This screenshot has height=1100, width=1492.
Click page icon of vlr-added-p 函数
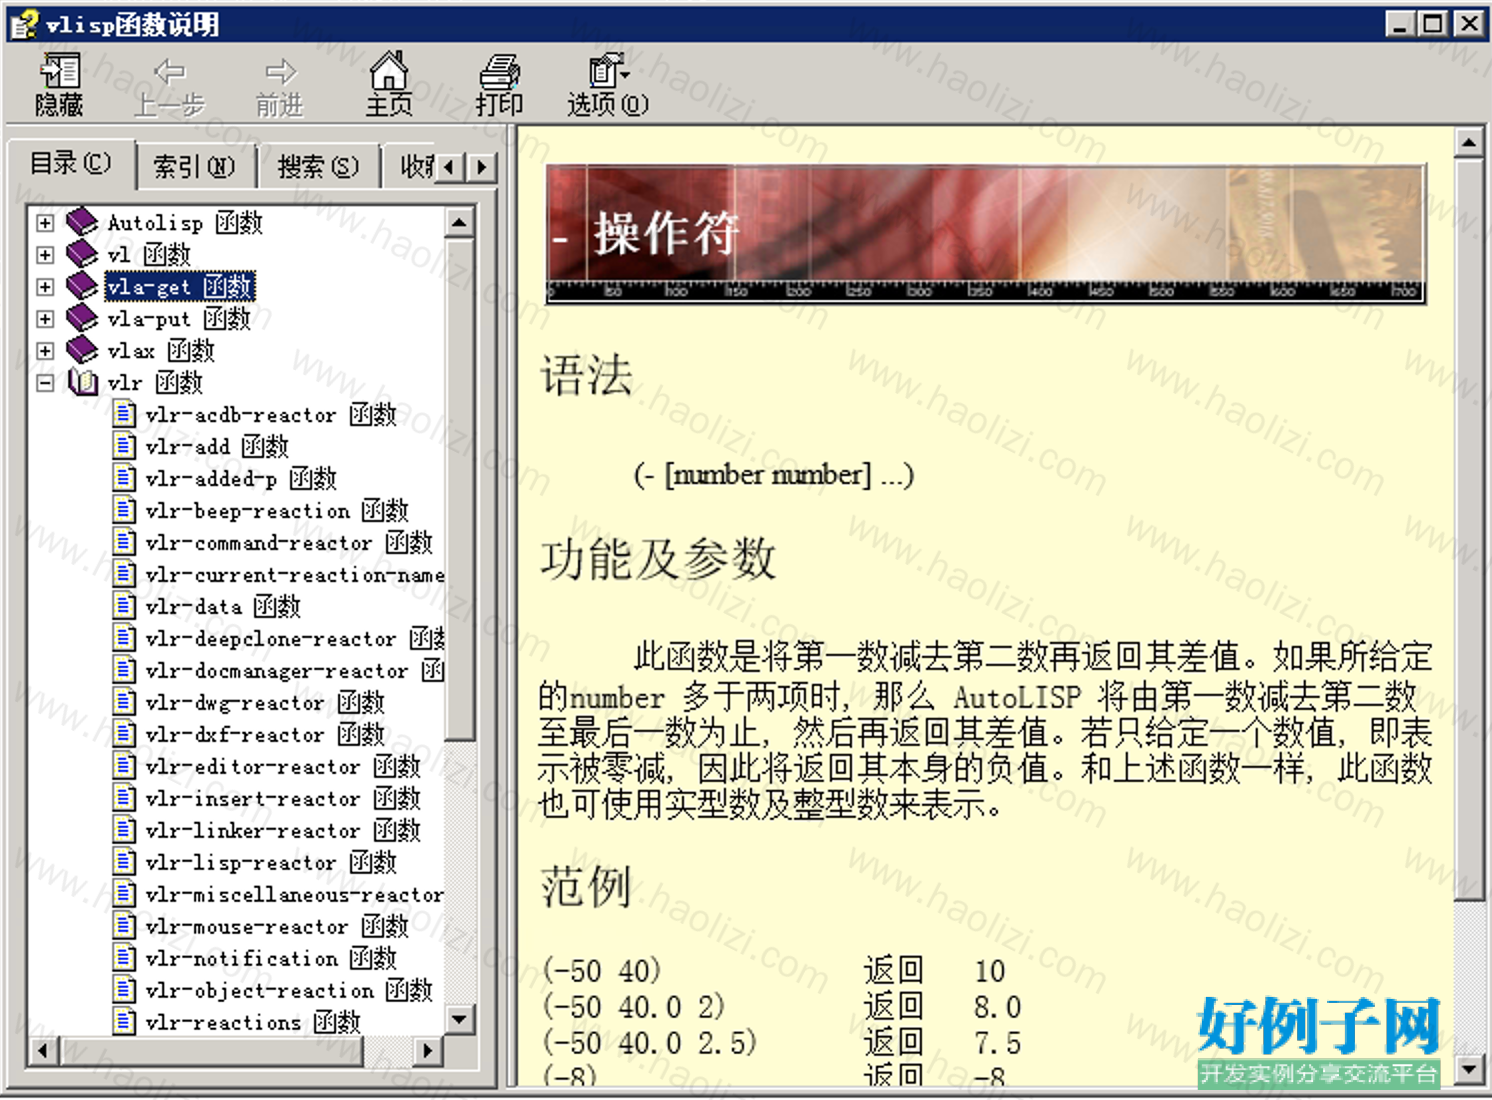124,478
